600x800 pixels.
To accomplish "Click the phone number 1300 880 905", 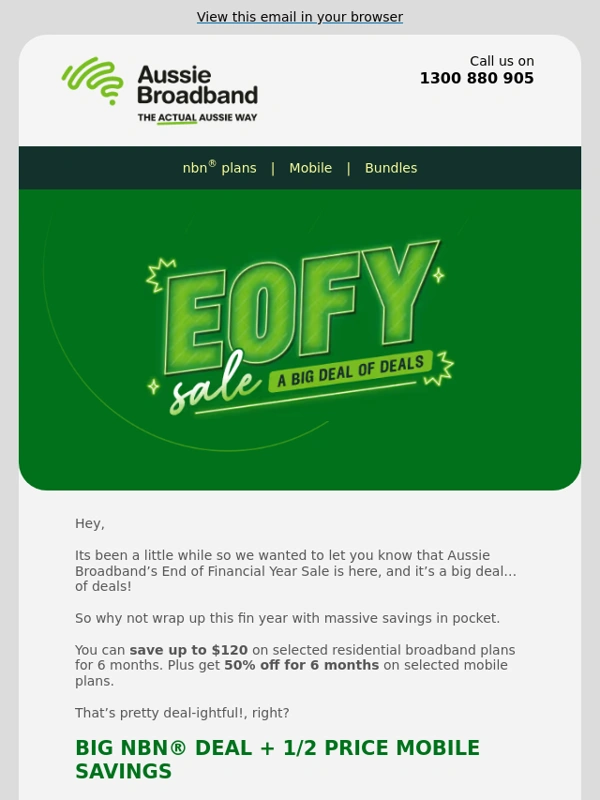I will (476, 79).
